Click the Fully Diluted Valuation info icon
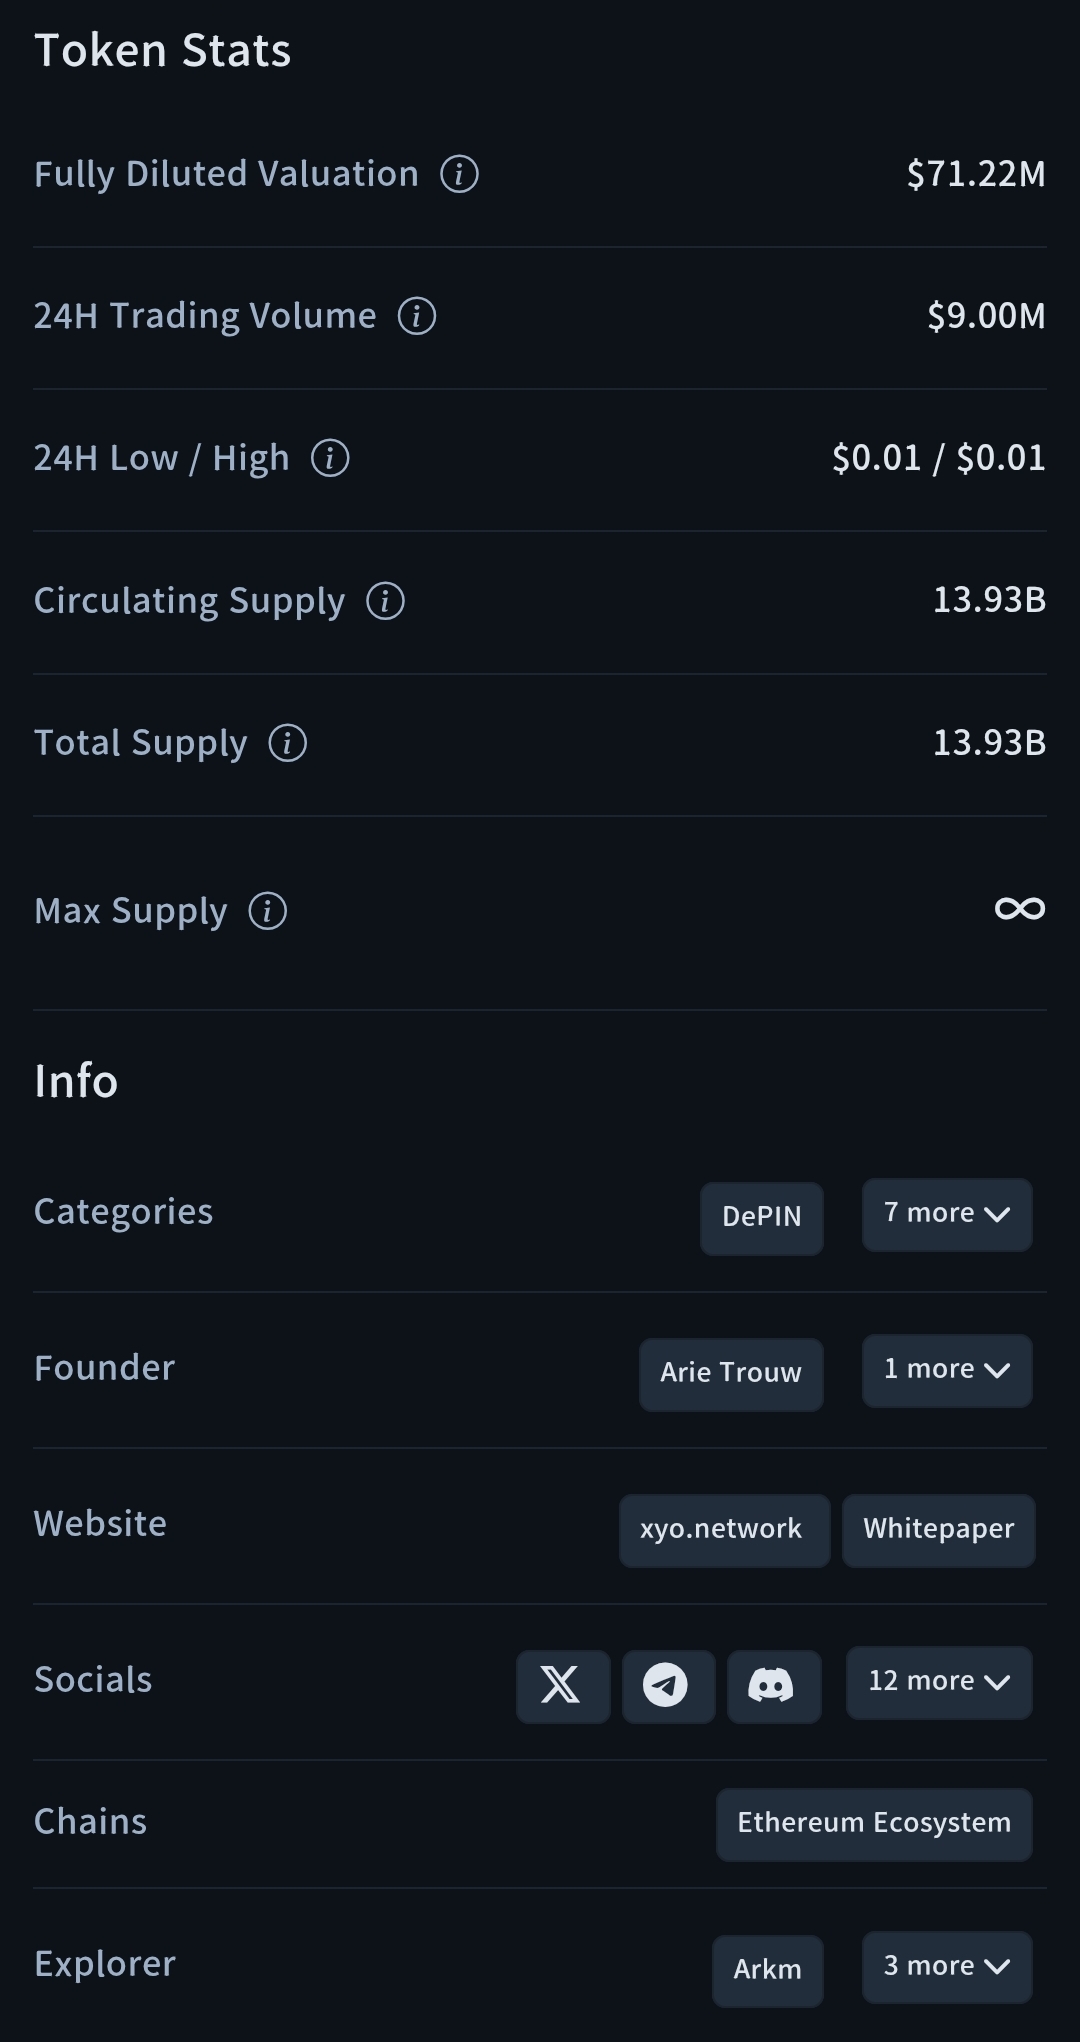1080x2042 pixels. pos(459,174)
